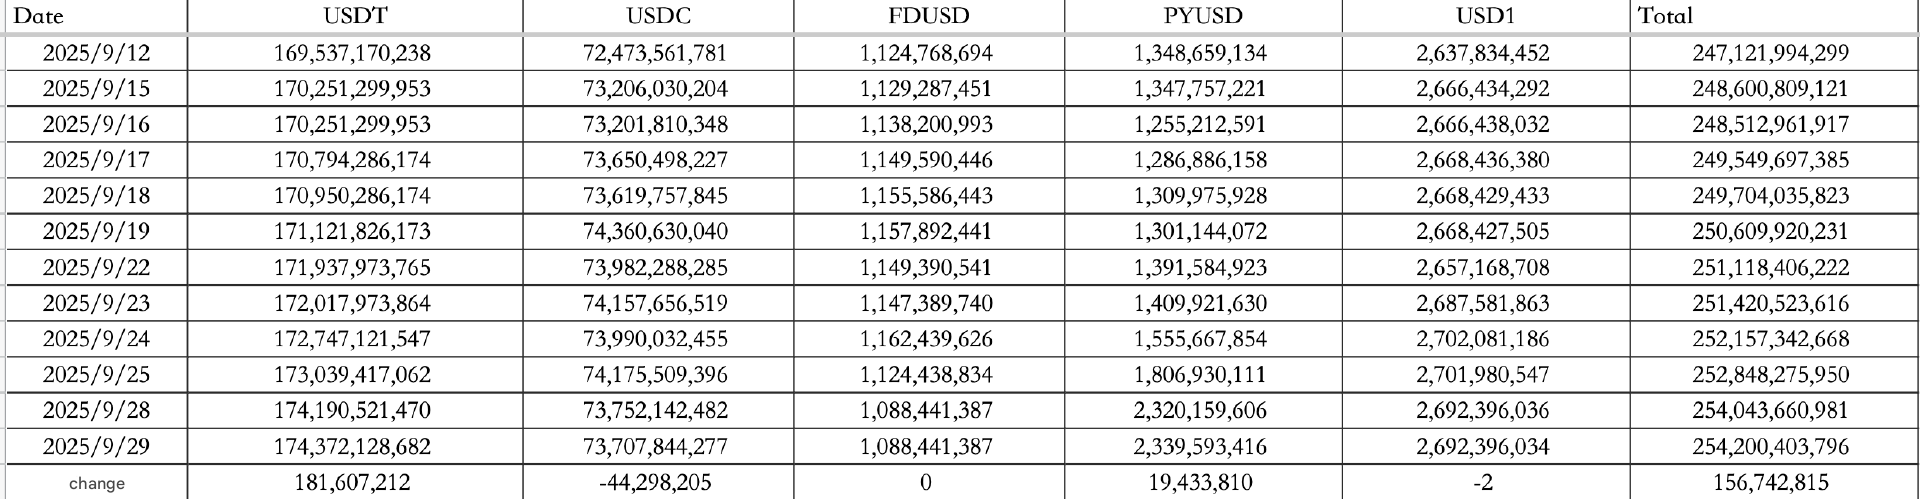Select the Total change cell 156,742,815
1920x499 pixels.
pos(1771,483)
